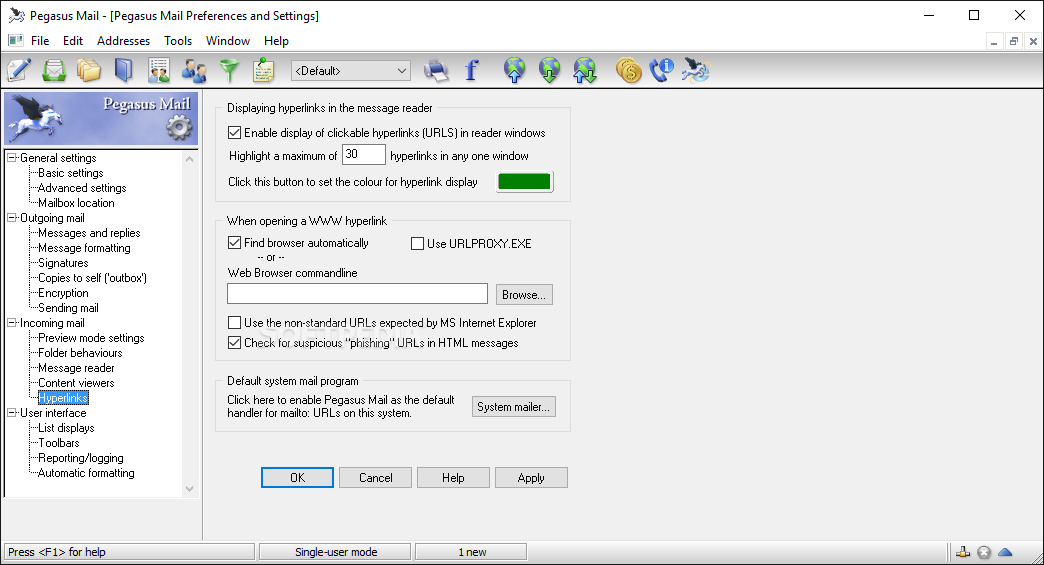The image size is (1044, 565).
Task: Enable the 'Use URLPROXY.EXE' checkbox
Action: 417,244
